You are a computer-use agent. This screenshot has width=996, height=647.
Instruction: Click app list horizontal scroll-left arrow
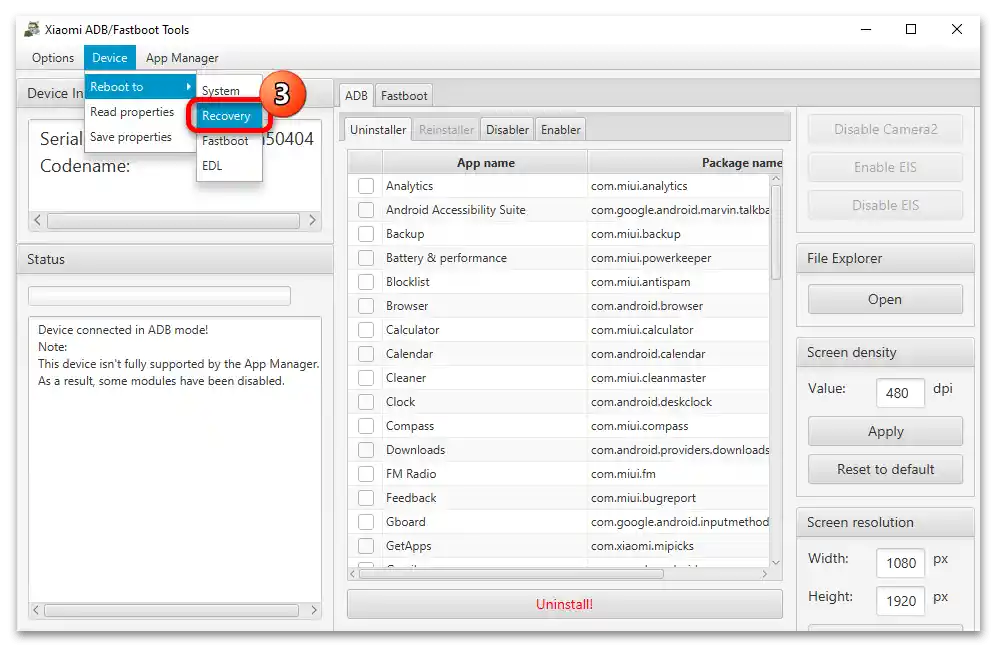pos(353,574)
